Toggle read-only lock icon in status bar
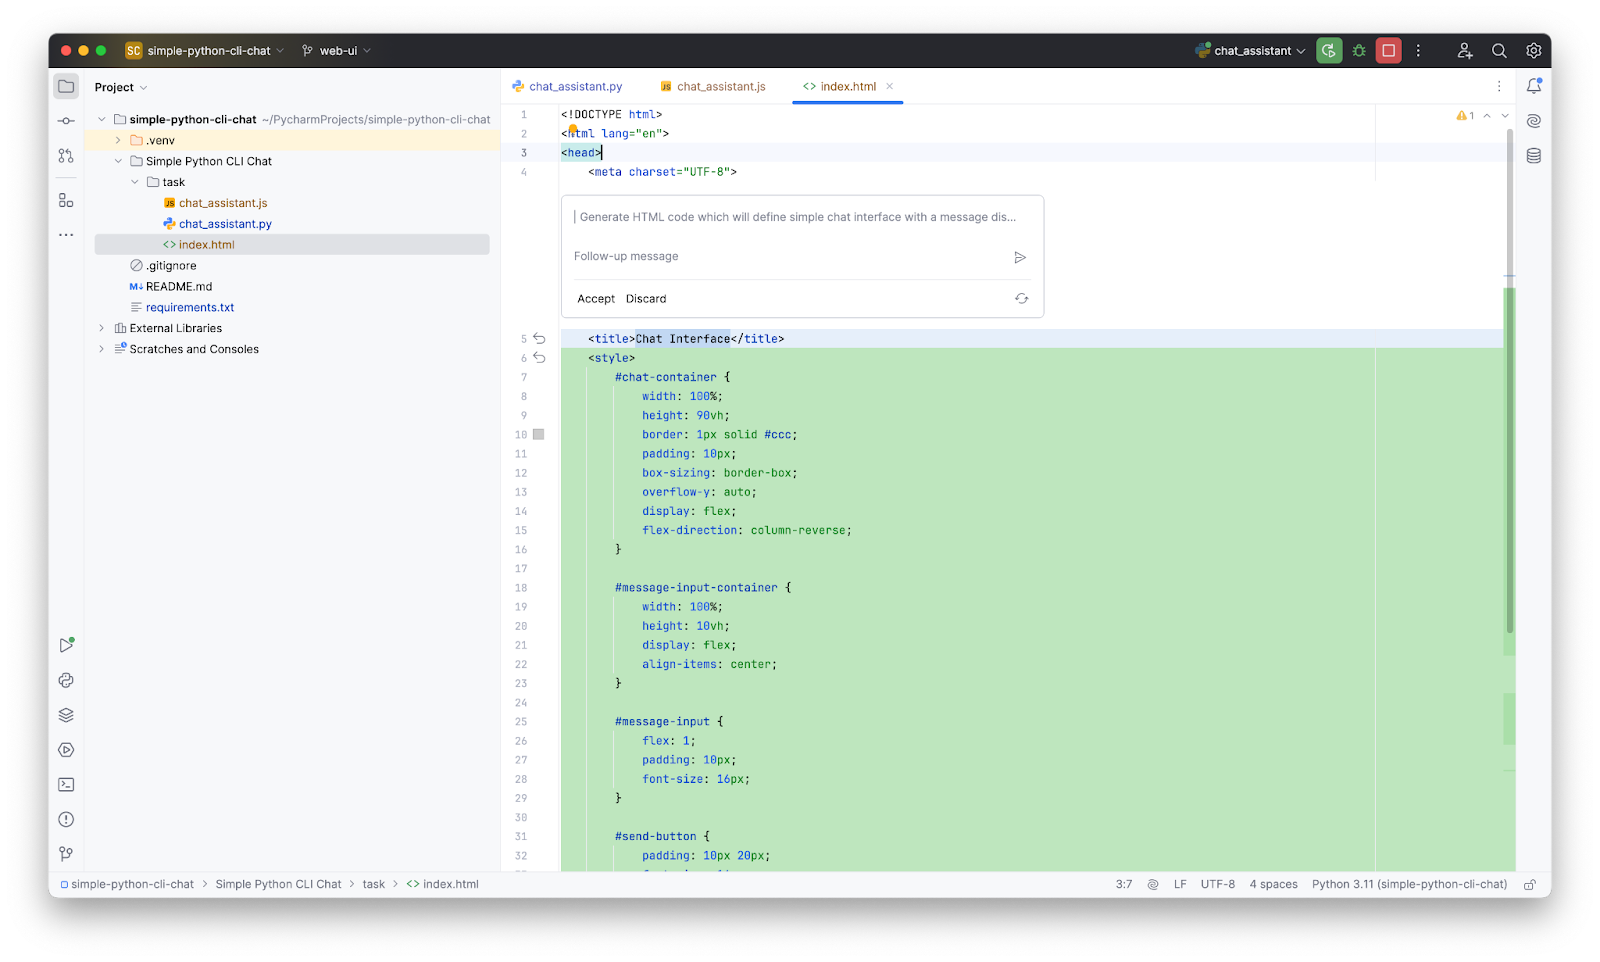 click(x=1530, y=885)
